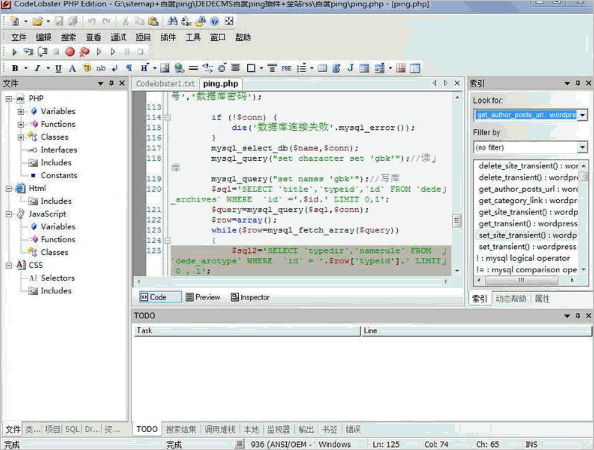Image resolution: width=594 pixels, height=450 pixels.
Task: Open the 文件 menu
Action: click(x=19, y=37)
